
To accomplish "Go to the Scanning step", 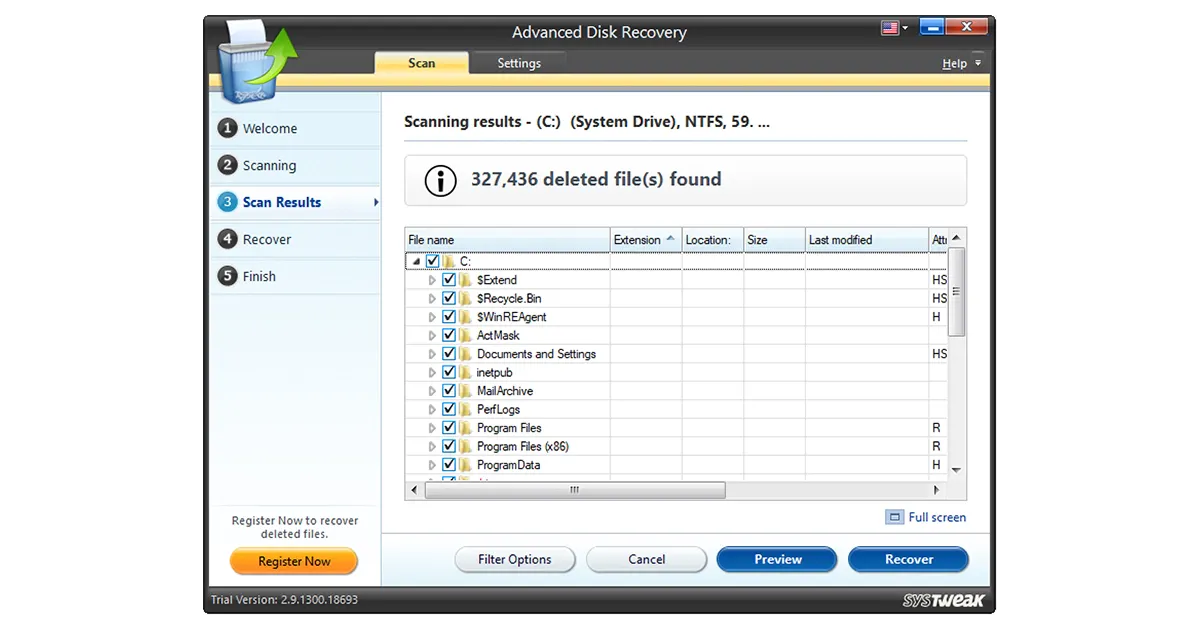I will pos(295,165).
